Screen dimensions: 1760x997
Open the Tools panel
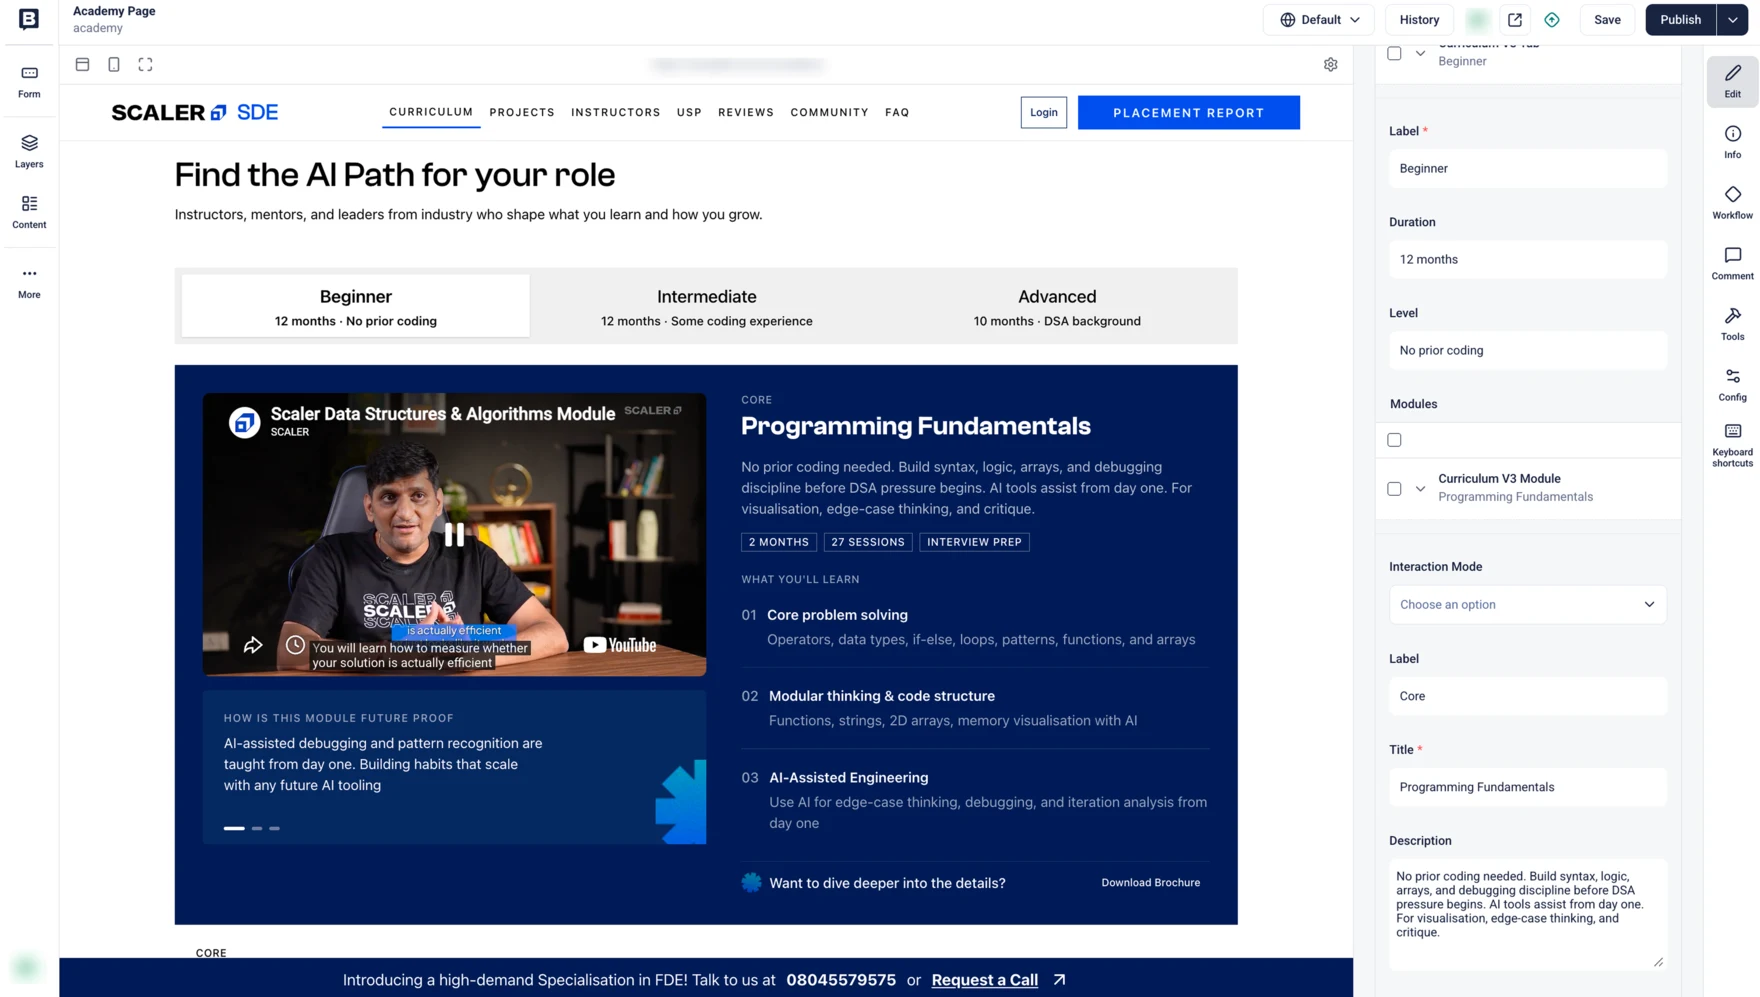tap(1733, 324)
